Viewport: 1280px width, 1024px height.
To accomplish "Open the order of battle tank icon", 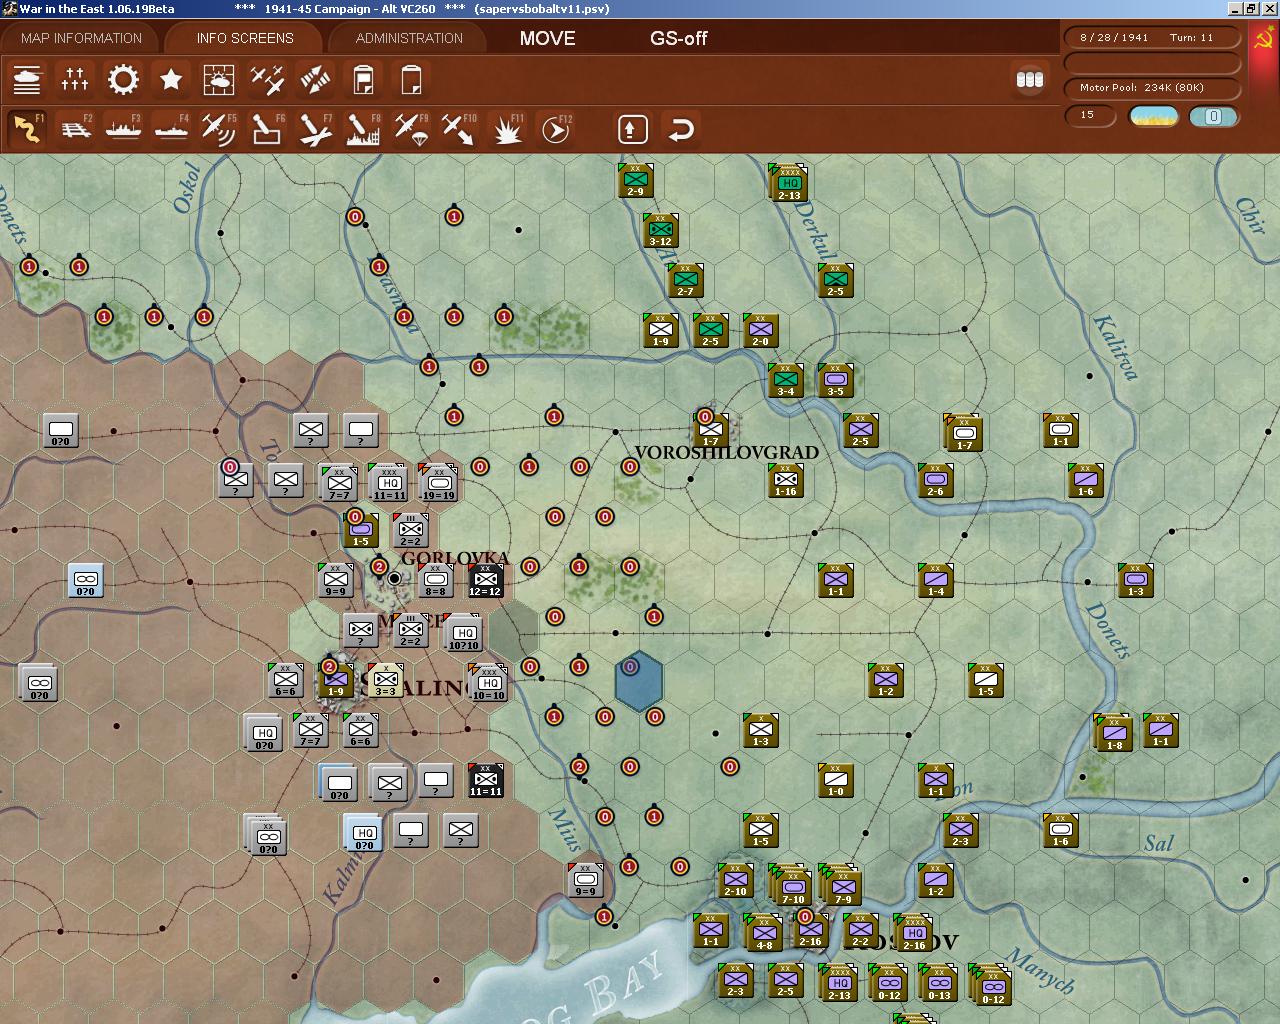I will pyautogui.click(x=27, y=79).
